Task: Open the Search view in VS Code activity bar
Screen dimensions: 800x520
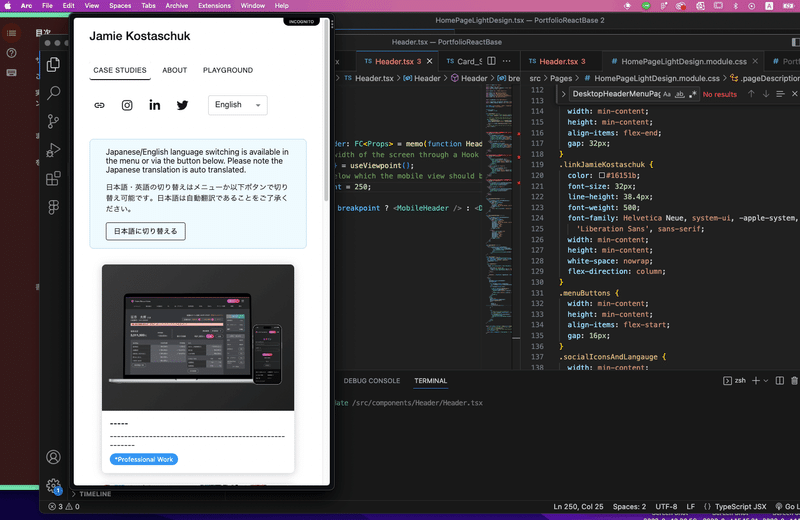Action: (53, 93)
